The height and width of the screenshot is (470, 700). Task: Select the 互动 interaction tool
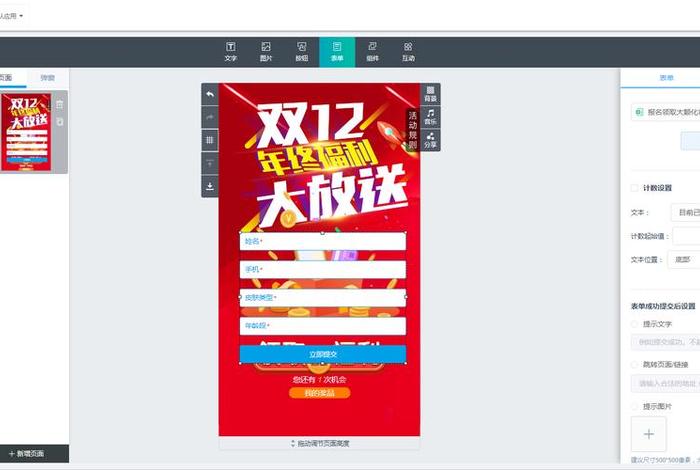408,52
